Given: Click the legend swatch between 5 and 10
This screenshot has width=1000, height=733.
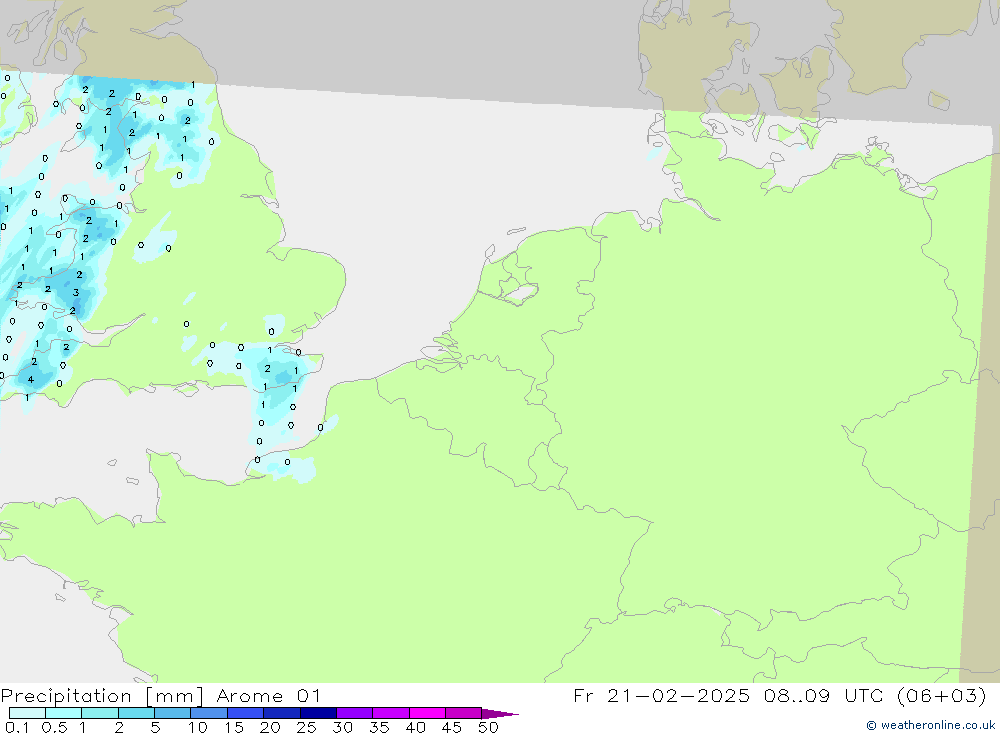Looking at the screenshot, I should 172,713.
